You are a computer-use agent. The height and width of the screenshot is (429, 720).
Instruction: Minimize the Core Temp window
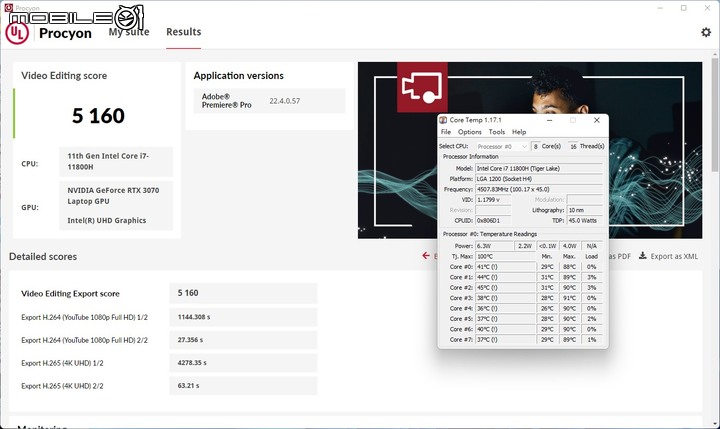(x=549, y=120)
